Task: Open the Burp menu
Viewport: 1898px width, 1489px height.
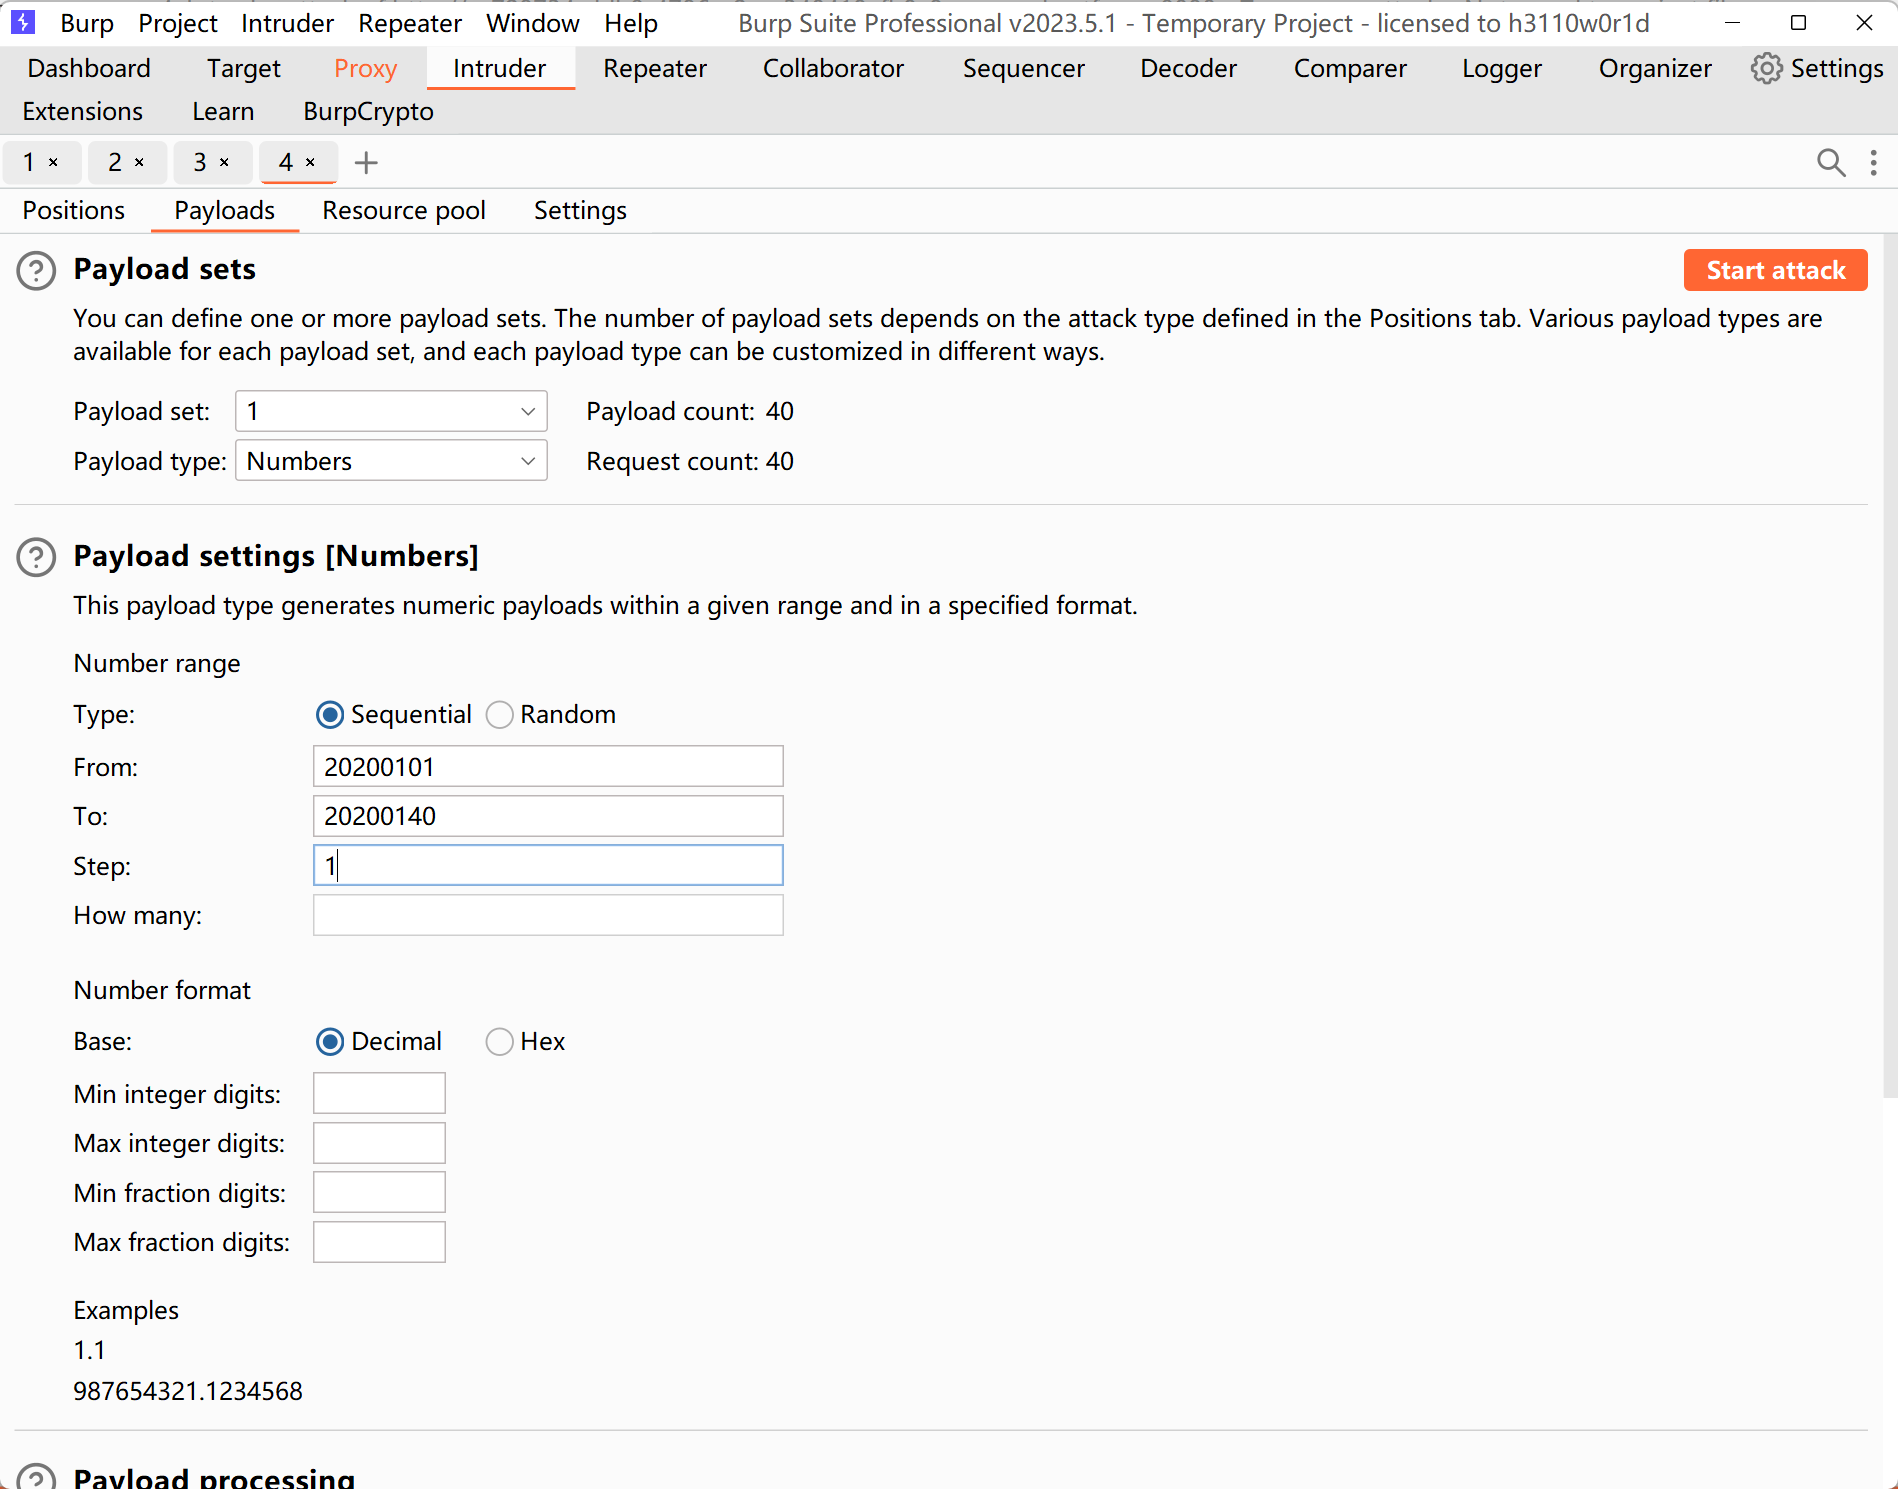Action: click(x=87, y=23)
